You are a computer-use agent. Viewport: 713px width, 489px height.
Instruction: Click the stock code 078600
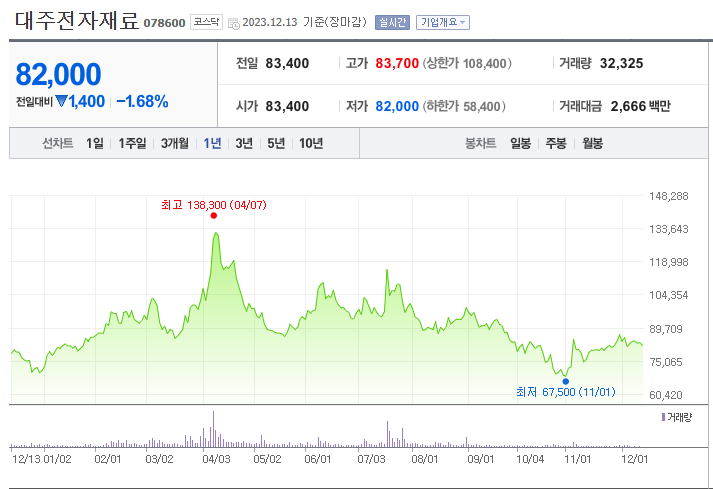(x=164, y=23)
